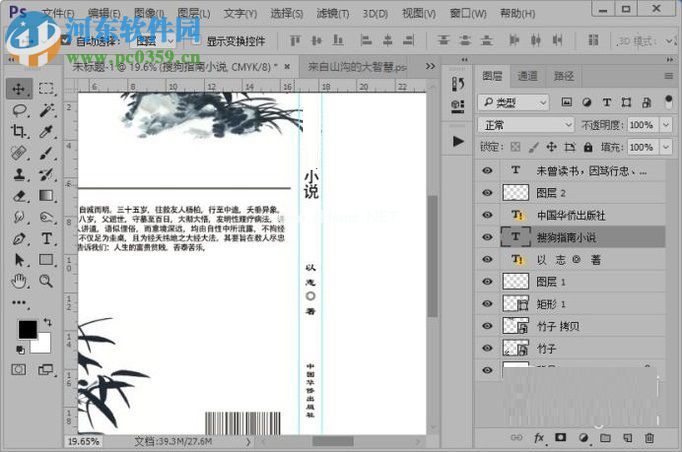Select the Gradient tool
The width and height of the screenshot is (682, 452).
pos(46,196)
